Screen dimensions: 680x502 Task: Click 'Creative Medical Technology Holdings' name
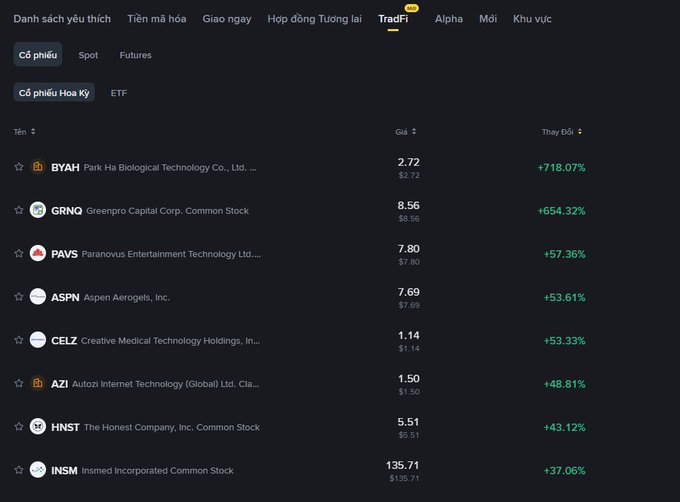(170, 341)
